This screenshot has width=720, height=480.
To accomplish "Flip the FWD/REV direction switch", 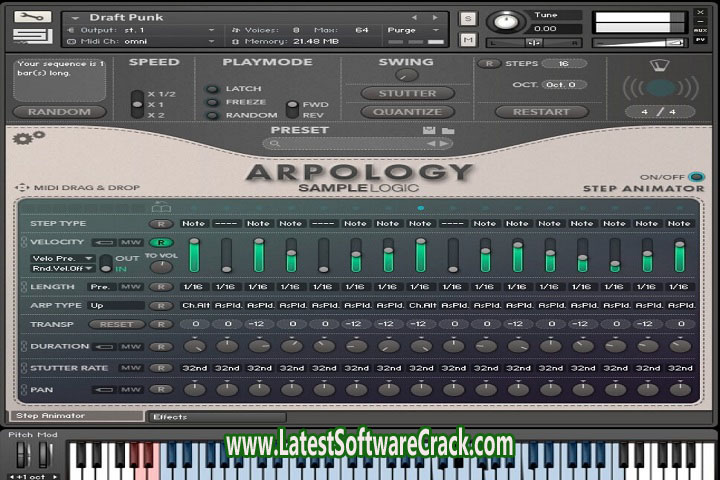I will tap(292, 110).
